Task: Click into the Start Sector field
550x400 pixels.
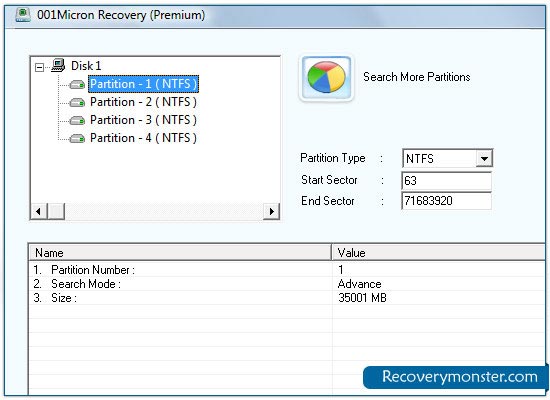Action: (x=447, y=181)
